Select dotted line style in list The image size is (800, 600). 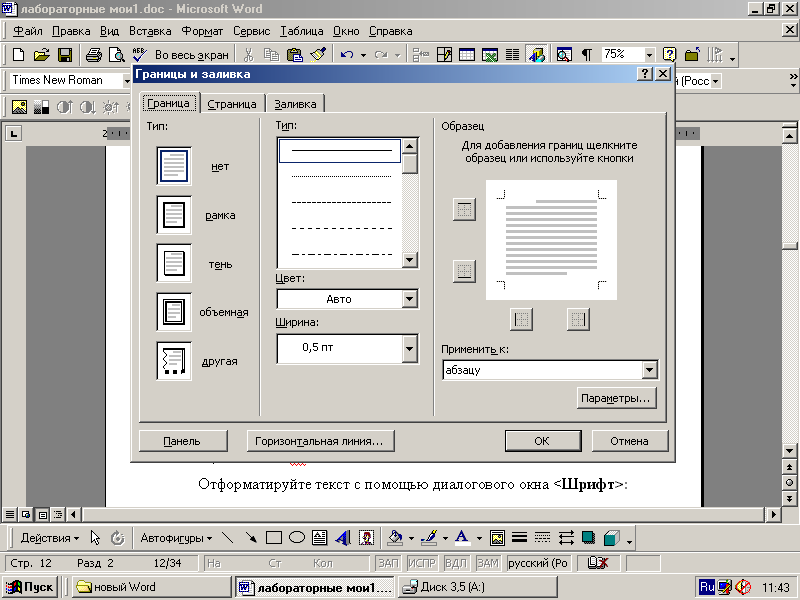(340, 177)
